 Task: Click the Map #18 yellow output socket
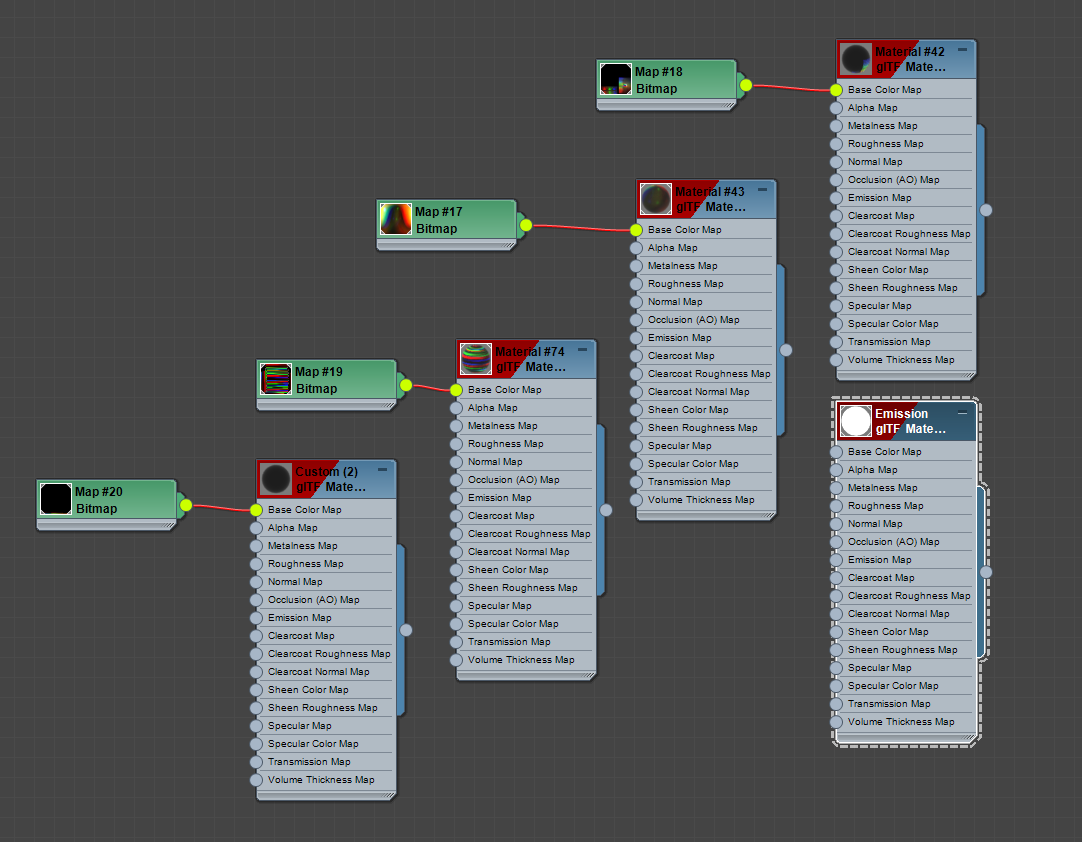745,86
